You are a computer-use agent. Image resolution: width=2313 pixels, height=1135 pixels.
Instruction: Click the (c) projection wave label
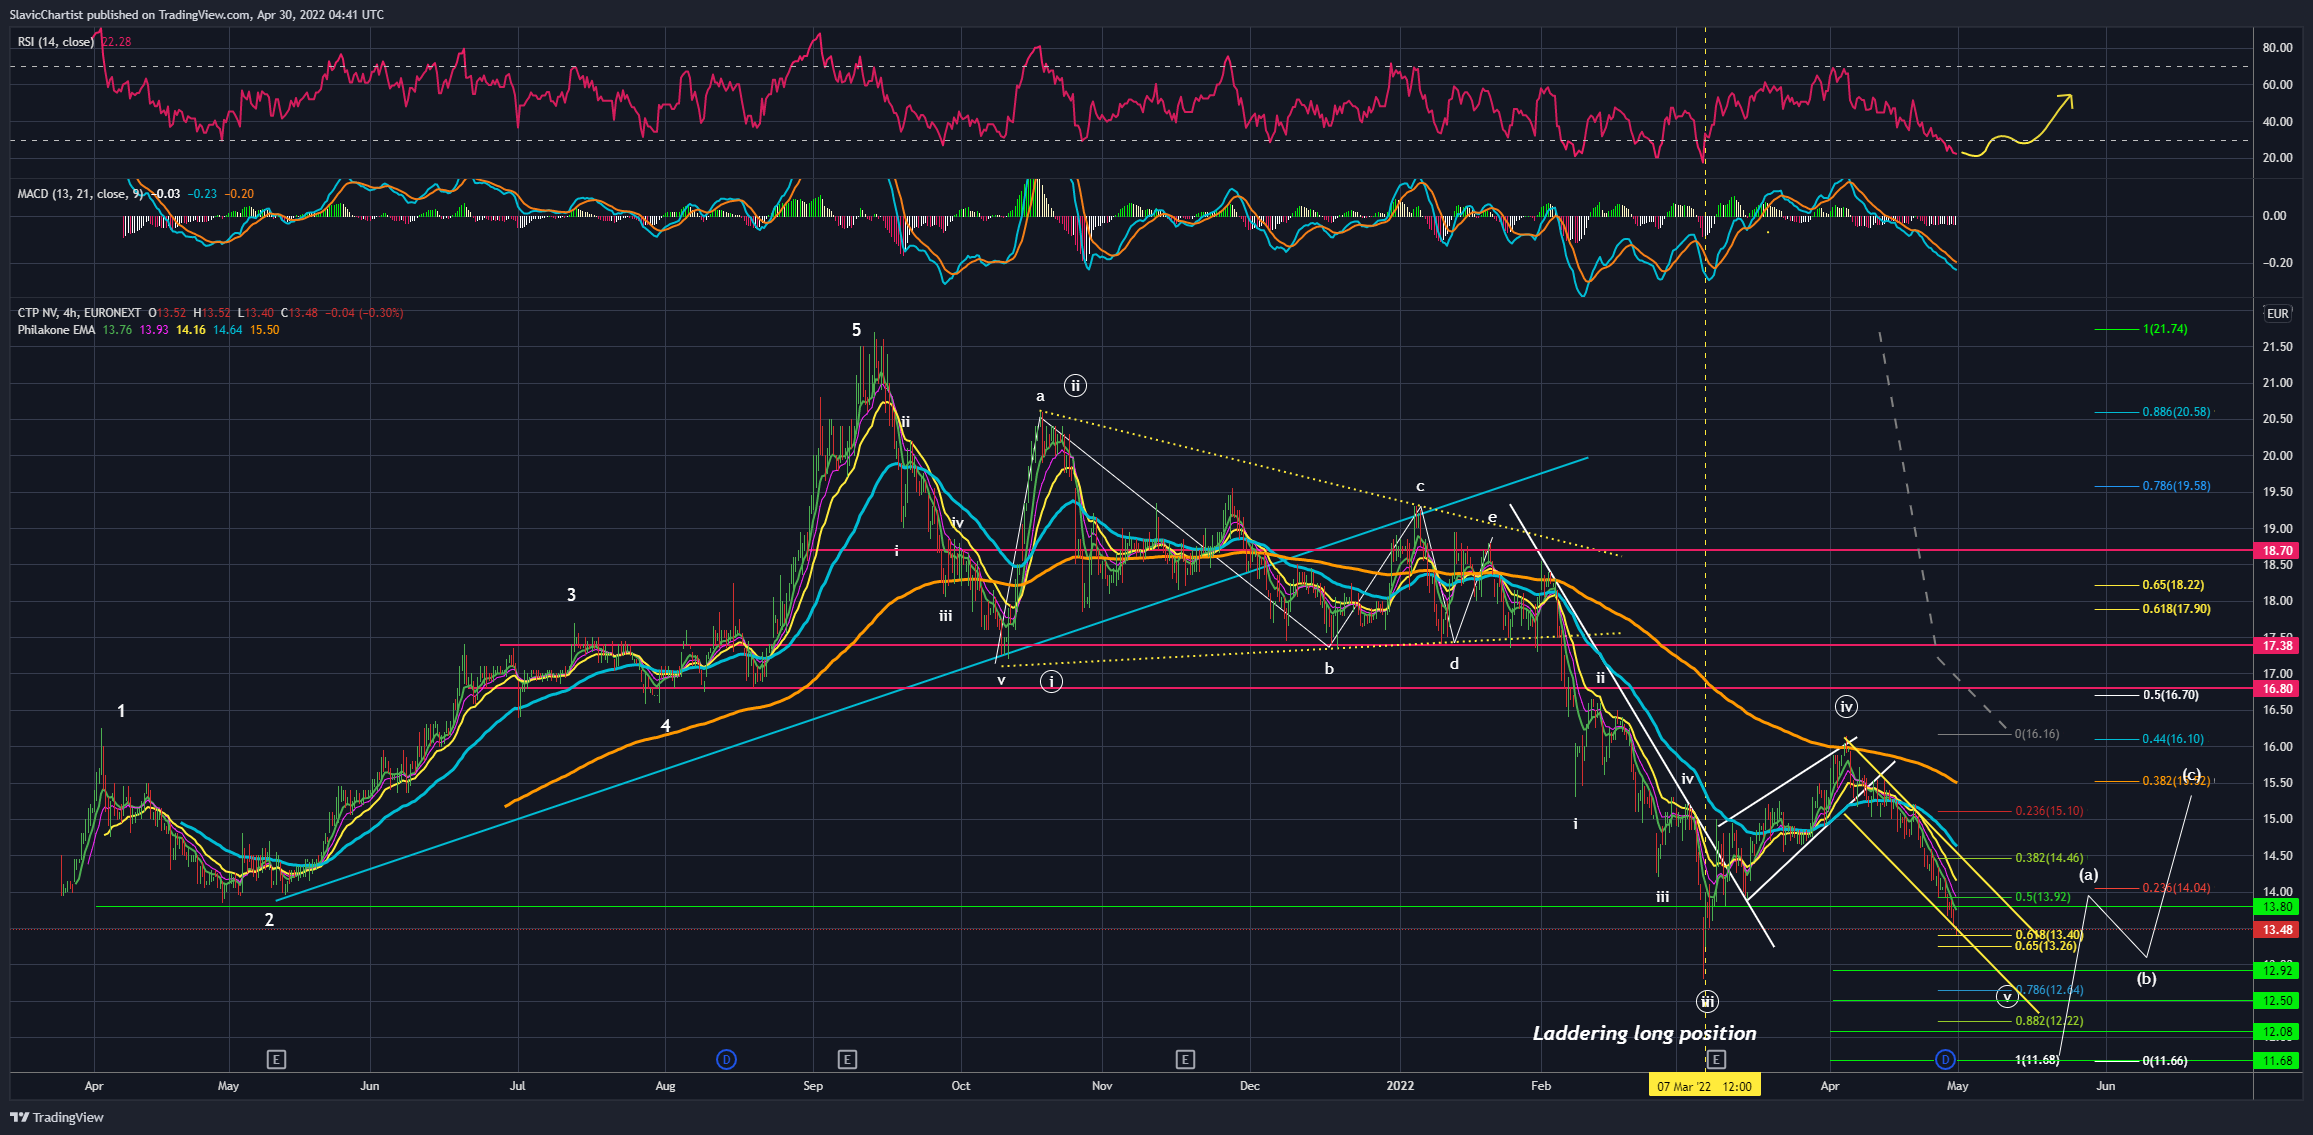click(2191, 775)
